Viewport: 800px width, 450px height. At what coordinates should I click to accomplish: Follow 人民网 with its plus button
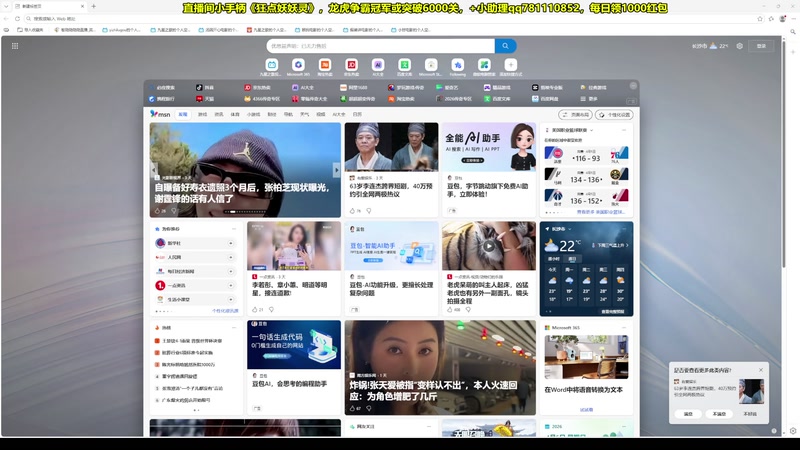(x=231, y=257)
